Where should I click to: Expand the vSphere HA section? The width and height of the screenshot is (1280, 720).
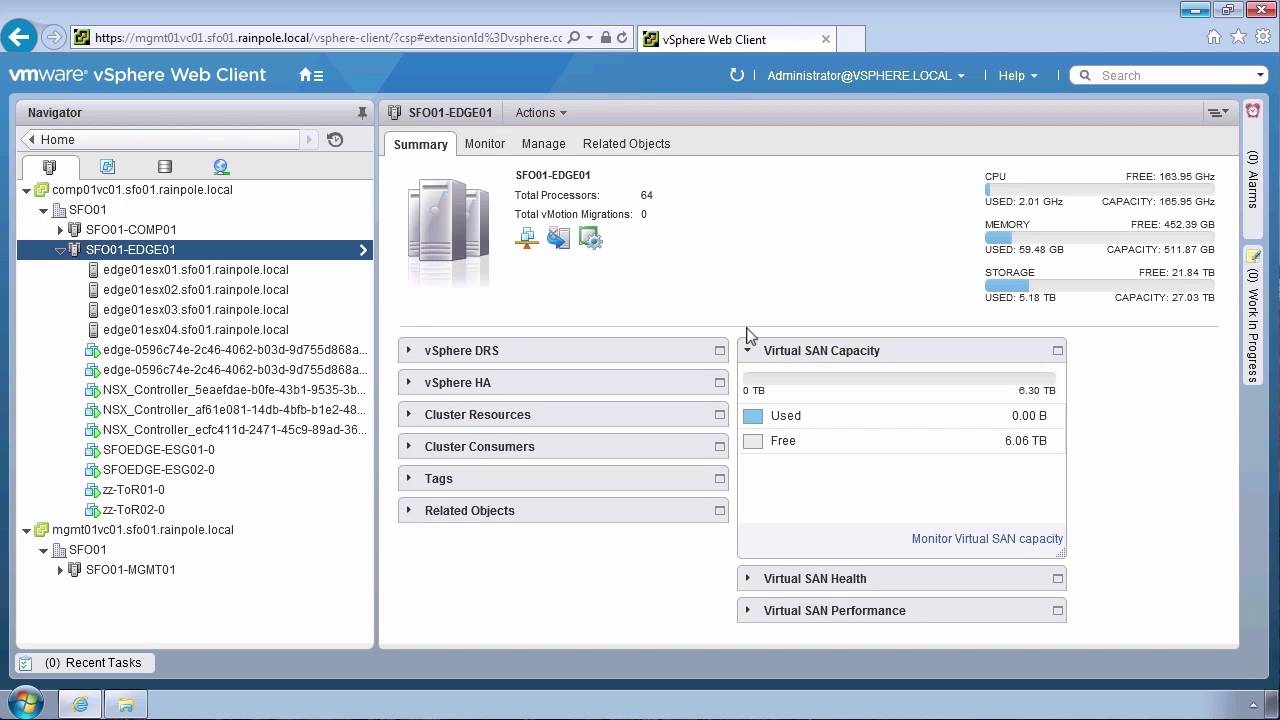(409, 382)
